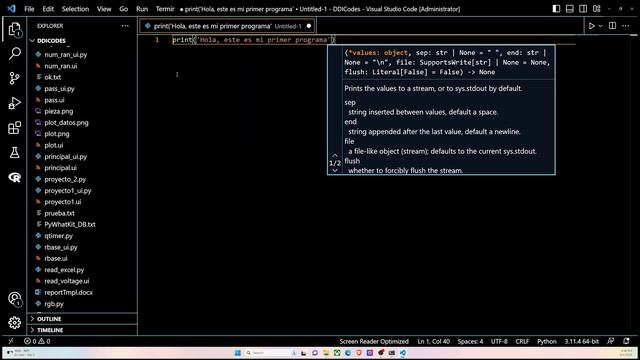Open the View menu
This screenshot has width=640, height=360.
pyautogui.click(x=104, y=9)
